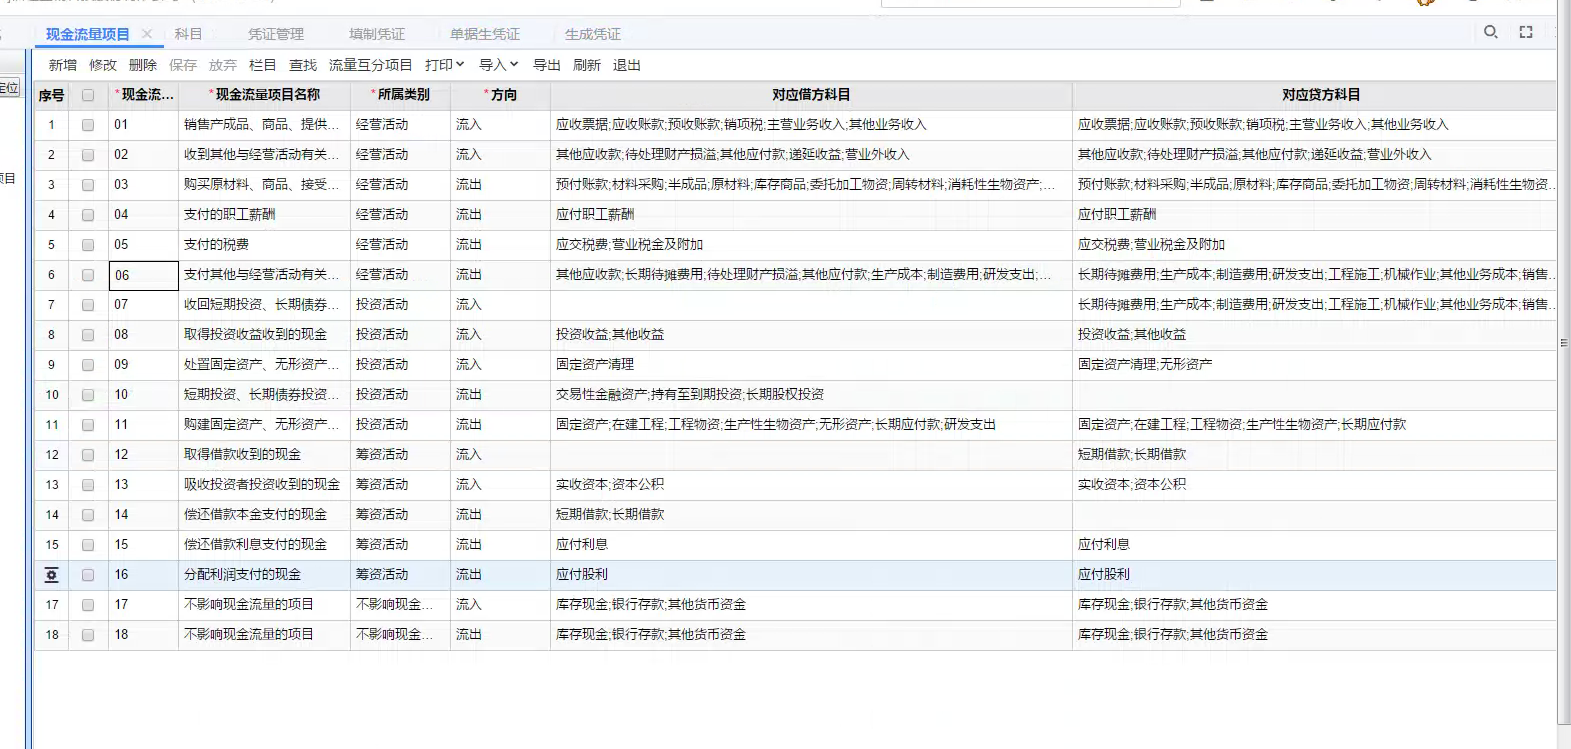Select the 偿还借款本金支付的现金 cell
1571x749 pixels.
264,515
